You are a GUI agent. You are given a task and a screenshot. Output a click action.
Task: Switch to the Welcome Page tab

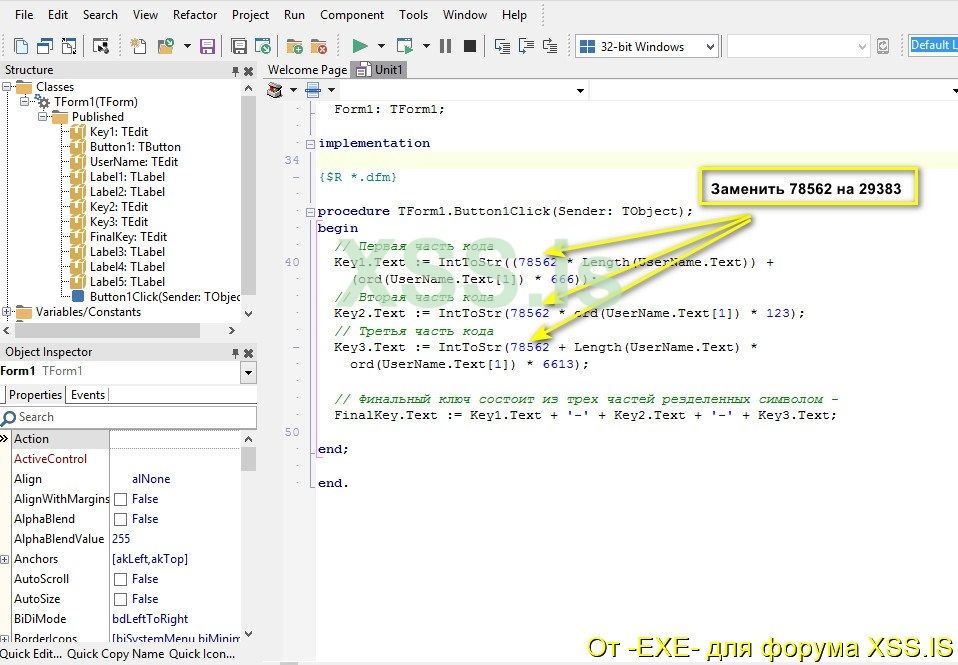[308, 70]
